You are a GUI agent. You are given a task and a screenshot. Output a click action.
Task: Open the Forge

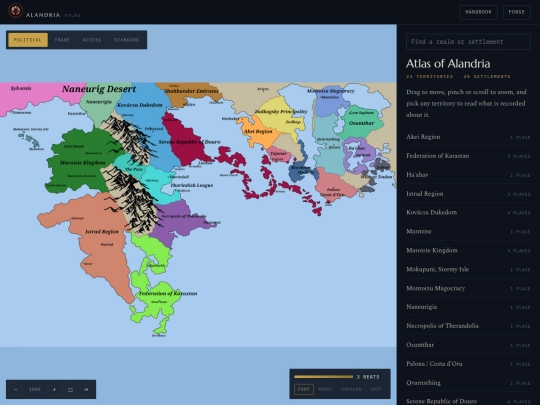pos(517,12)
